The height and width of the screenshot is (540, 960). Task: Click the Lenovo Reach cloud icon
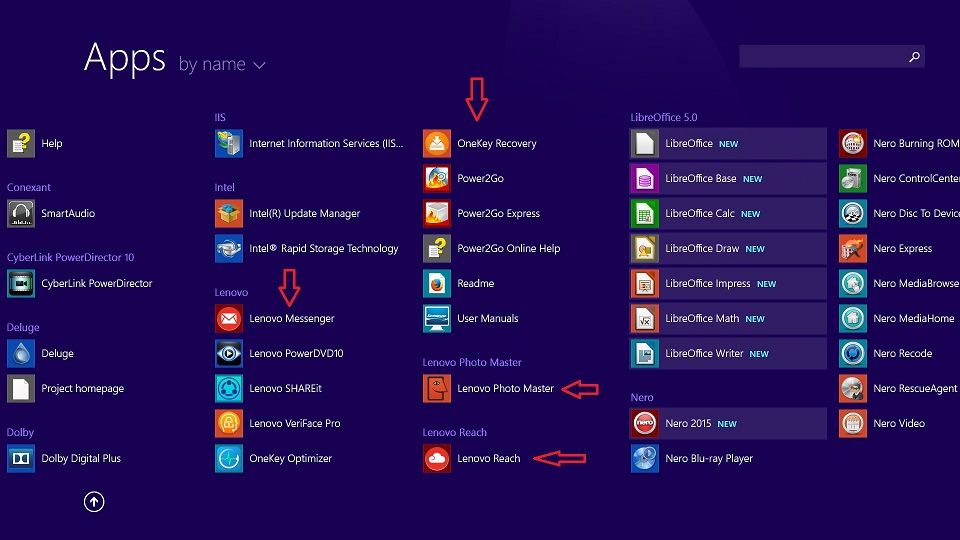click(437, 459)
